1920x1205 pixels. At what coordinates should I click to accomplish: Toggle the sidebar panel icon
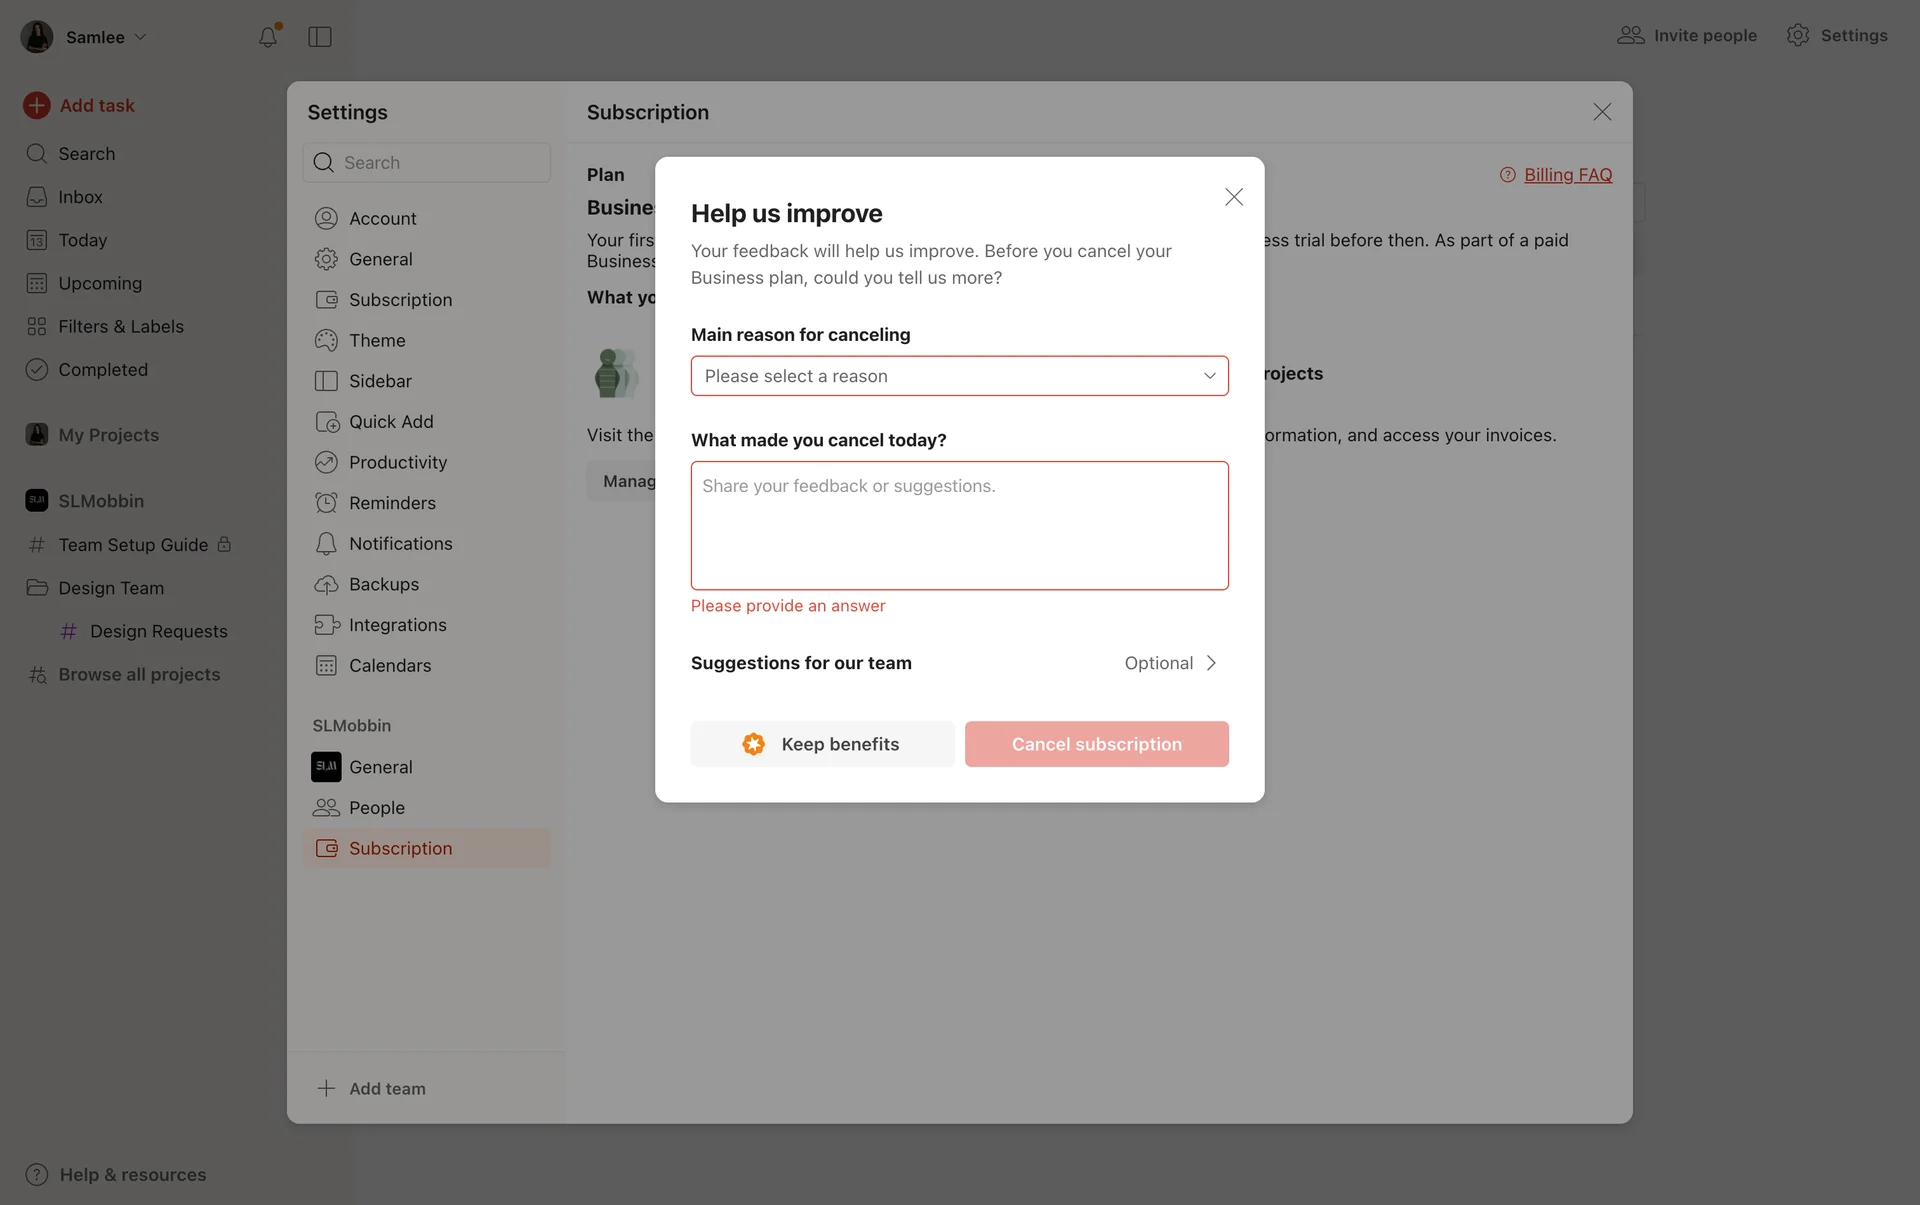click(320, 37)
